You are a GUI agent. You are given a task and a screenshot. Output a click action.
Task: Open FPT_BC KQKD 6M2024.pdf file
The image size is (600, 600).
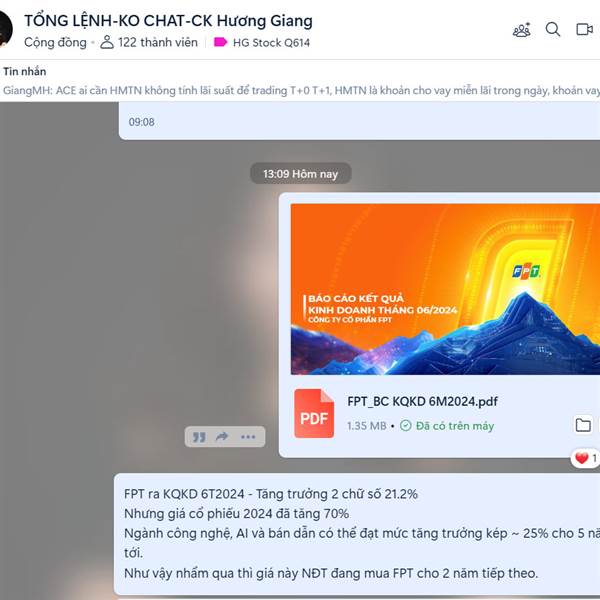pyautogui.click(x=422, y=401)
